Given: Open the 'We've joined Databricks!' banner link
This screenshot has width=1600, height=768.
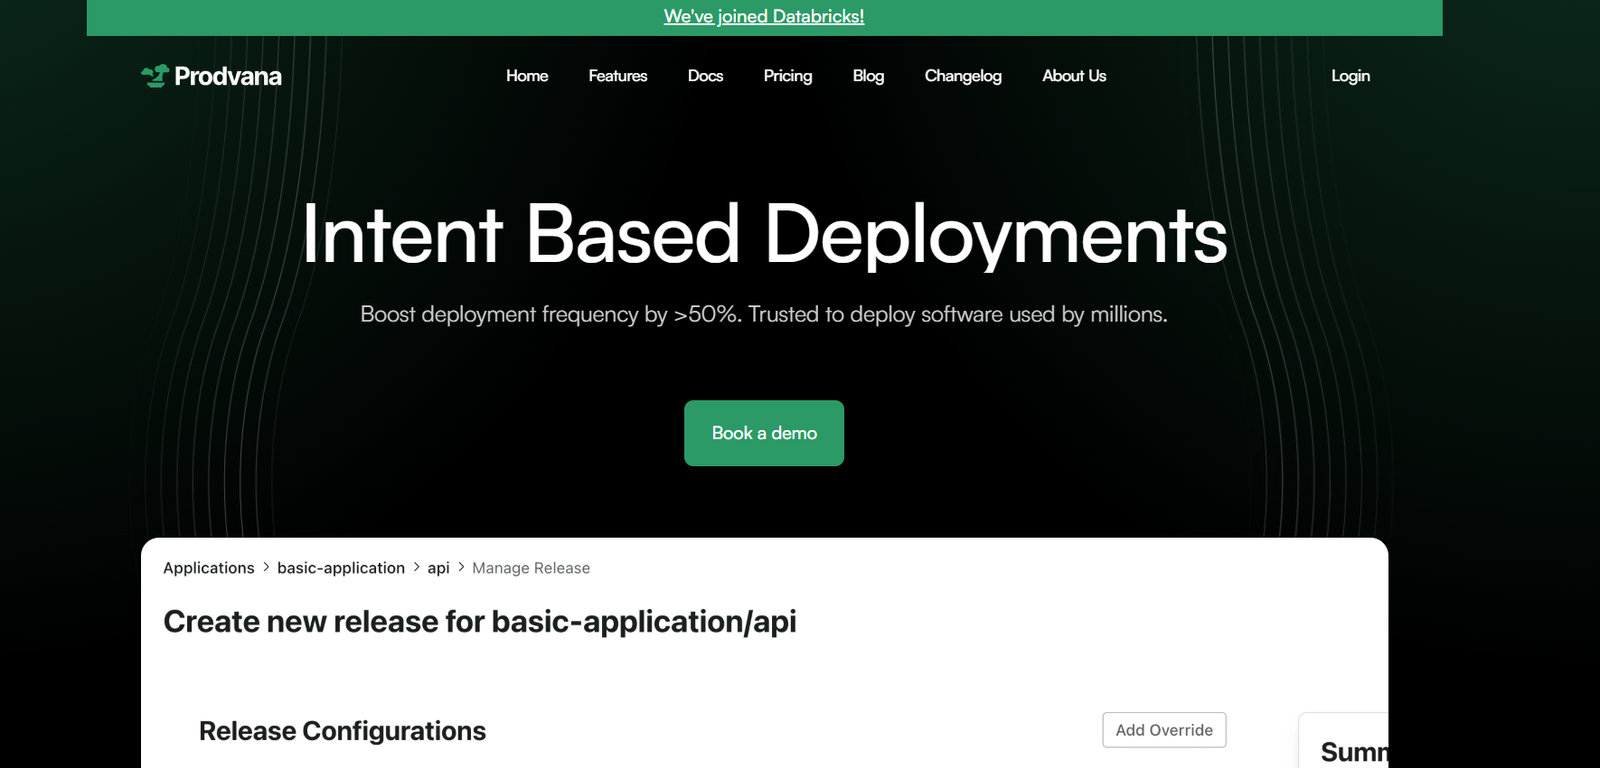Looking at the screenshot, I should 764,16.
